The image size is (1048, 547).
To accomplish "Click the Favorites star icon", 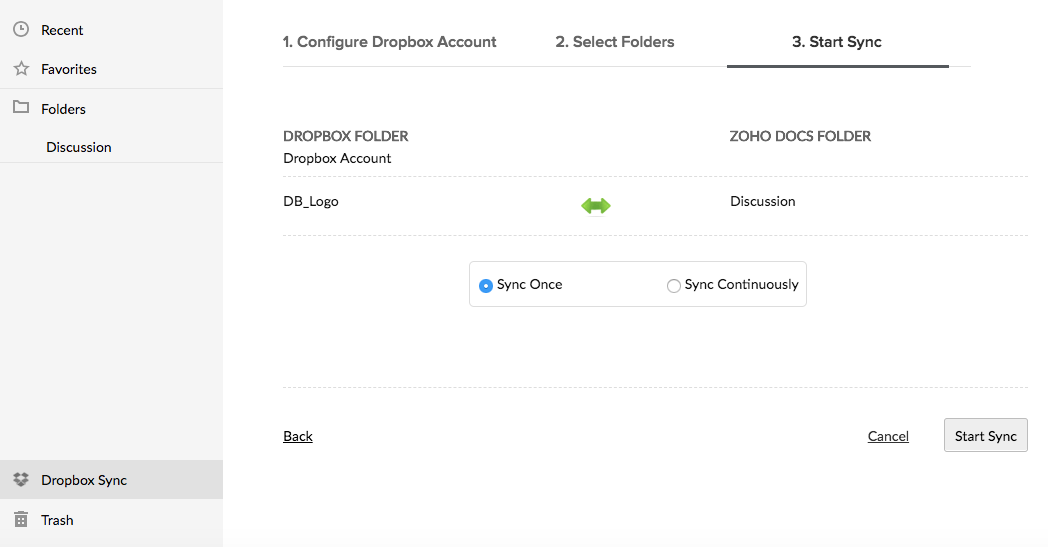I will click(21, 68).
